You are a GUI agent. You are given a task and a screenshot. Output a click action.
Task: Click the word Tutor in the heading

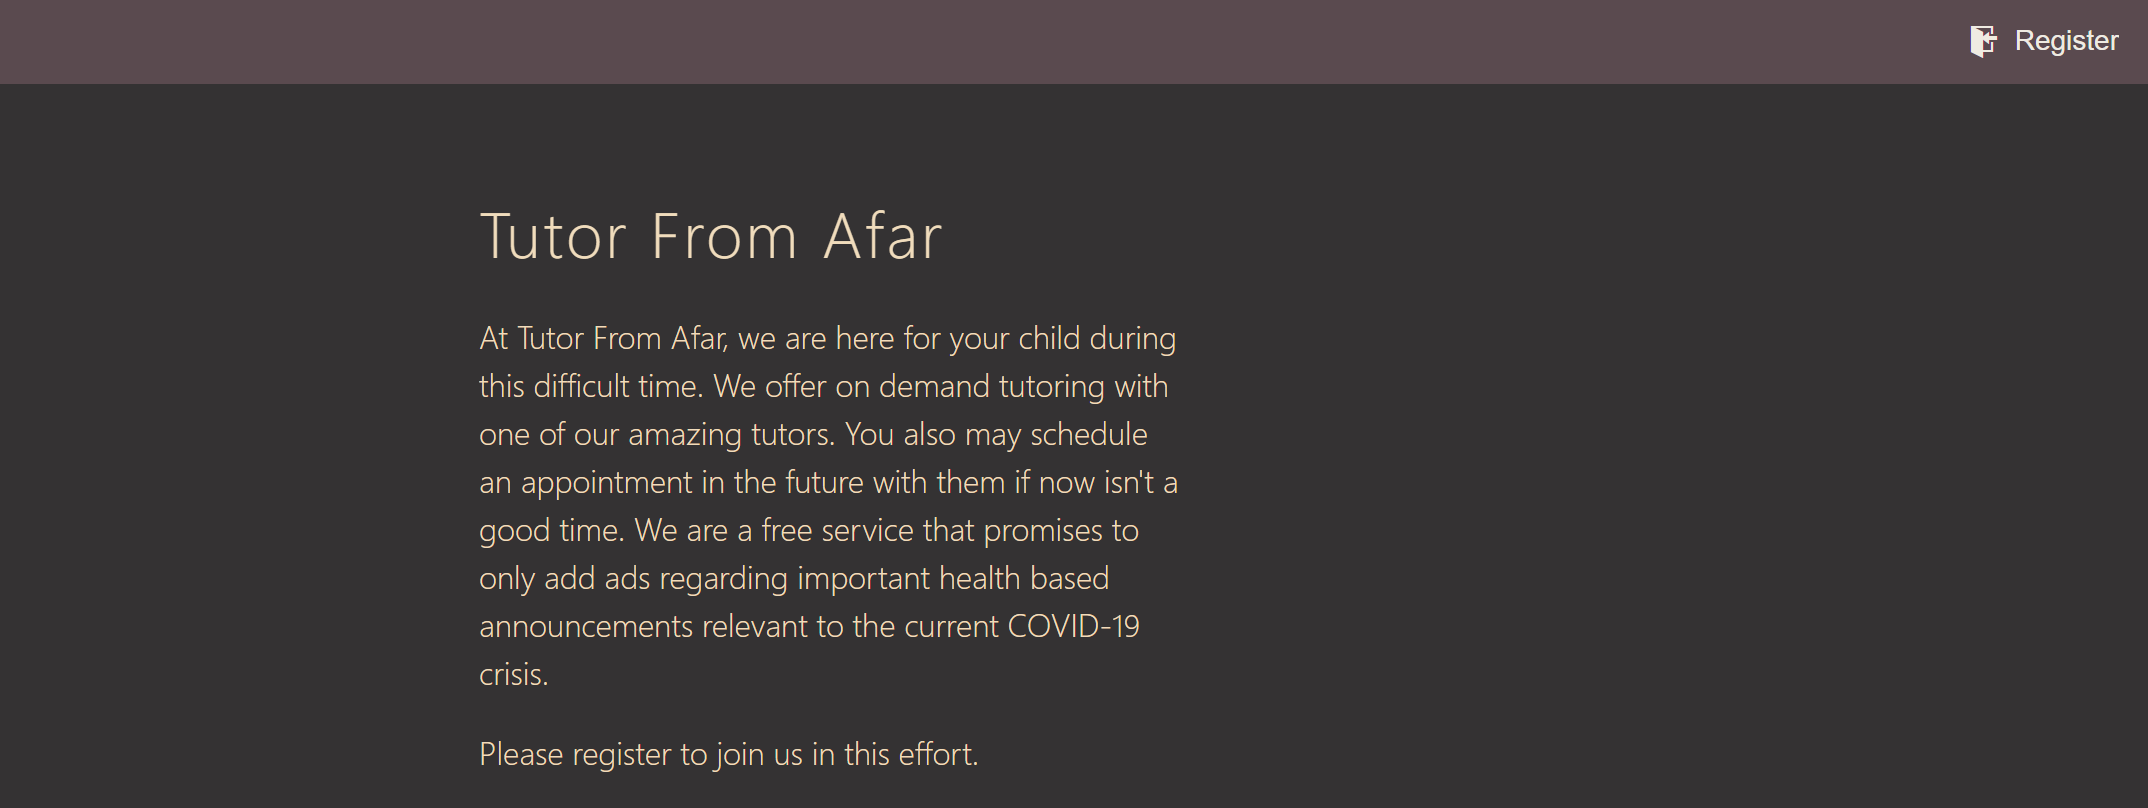click(553, 237)
